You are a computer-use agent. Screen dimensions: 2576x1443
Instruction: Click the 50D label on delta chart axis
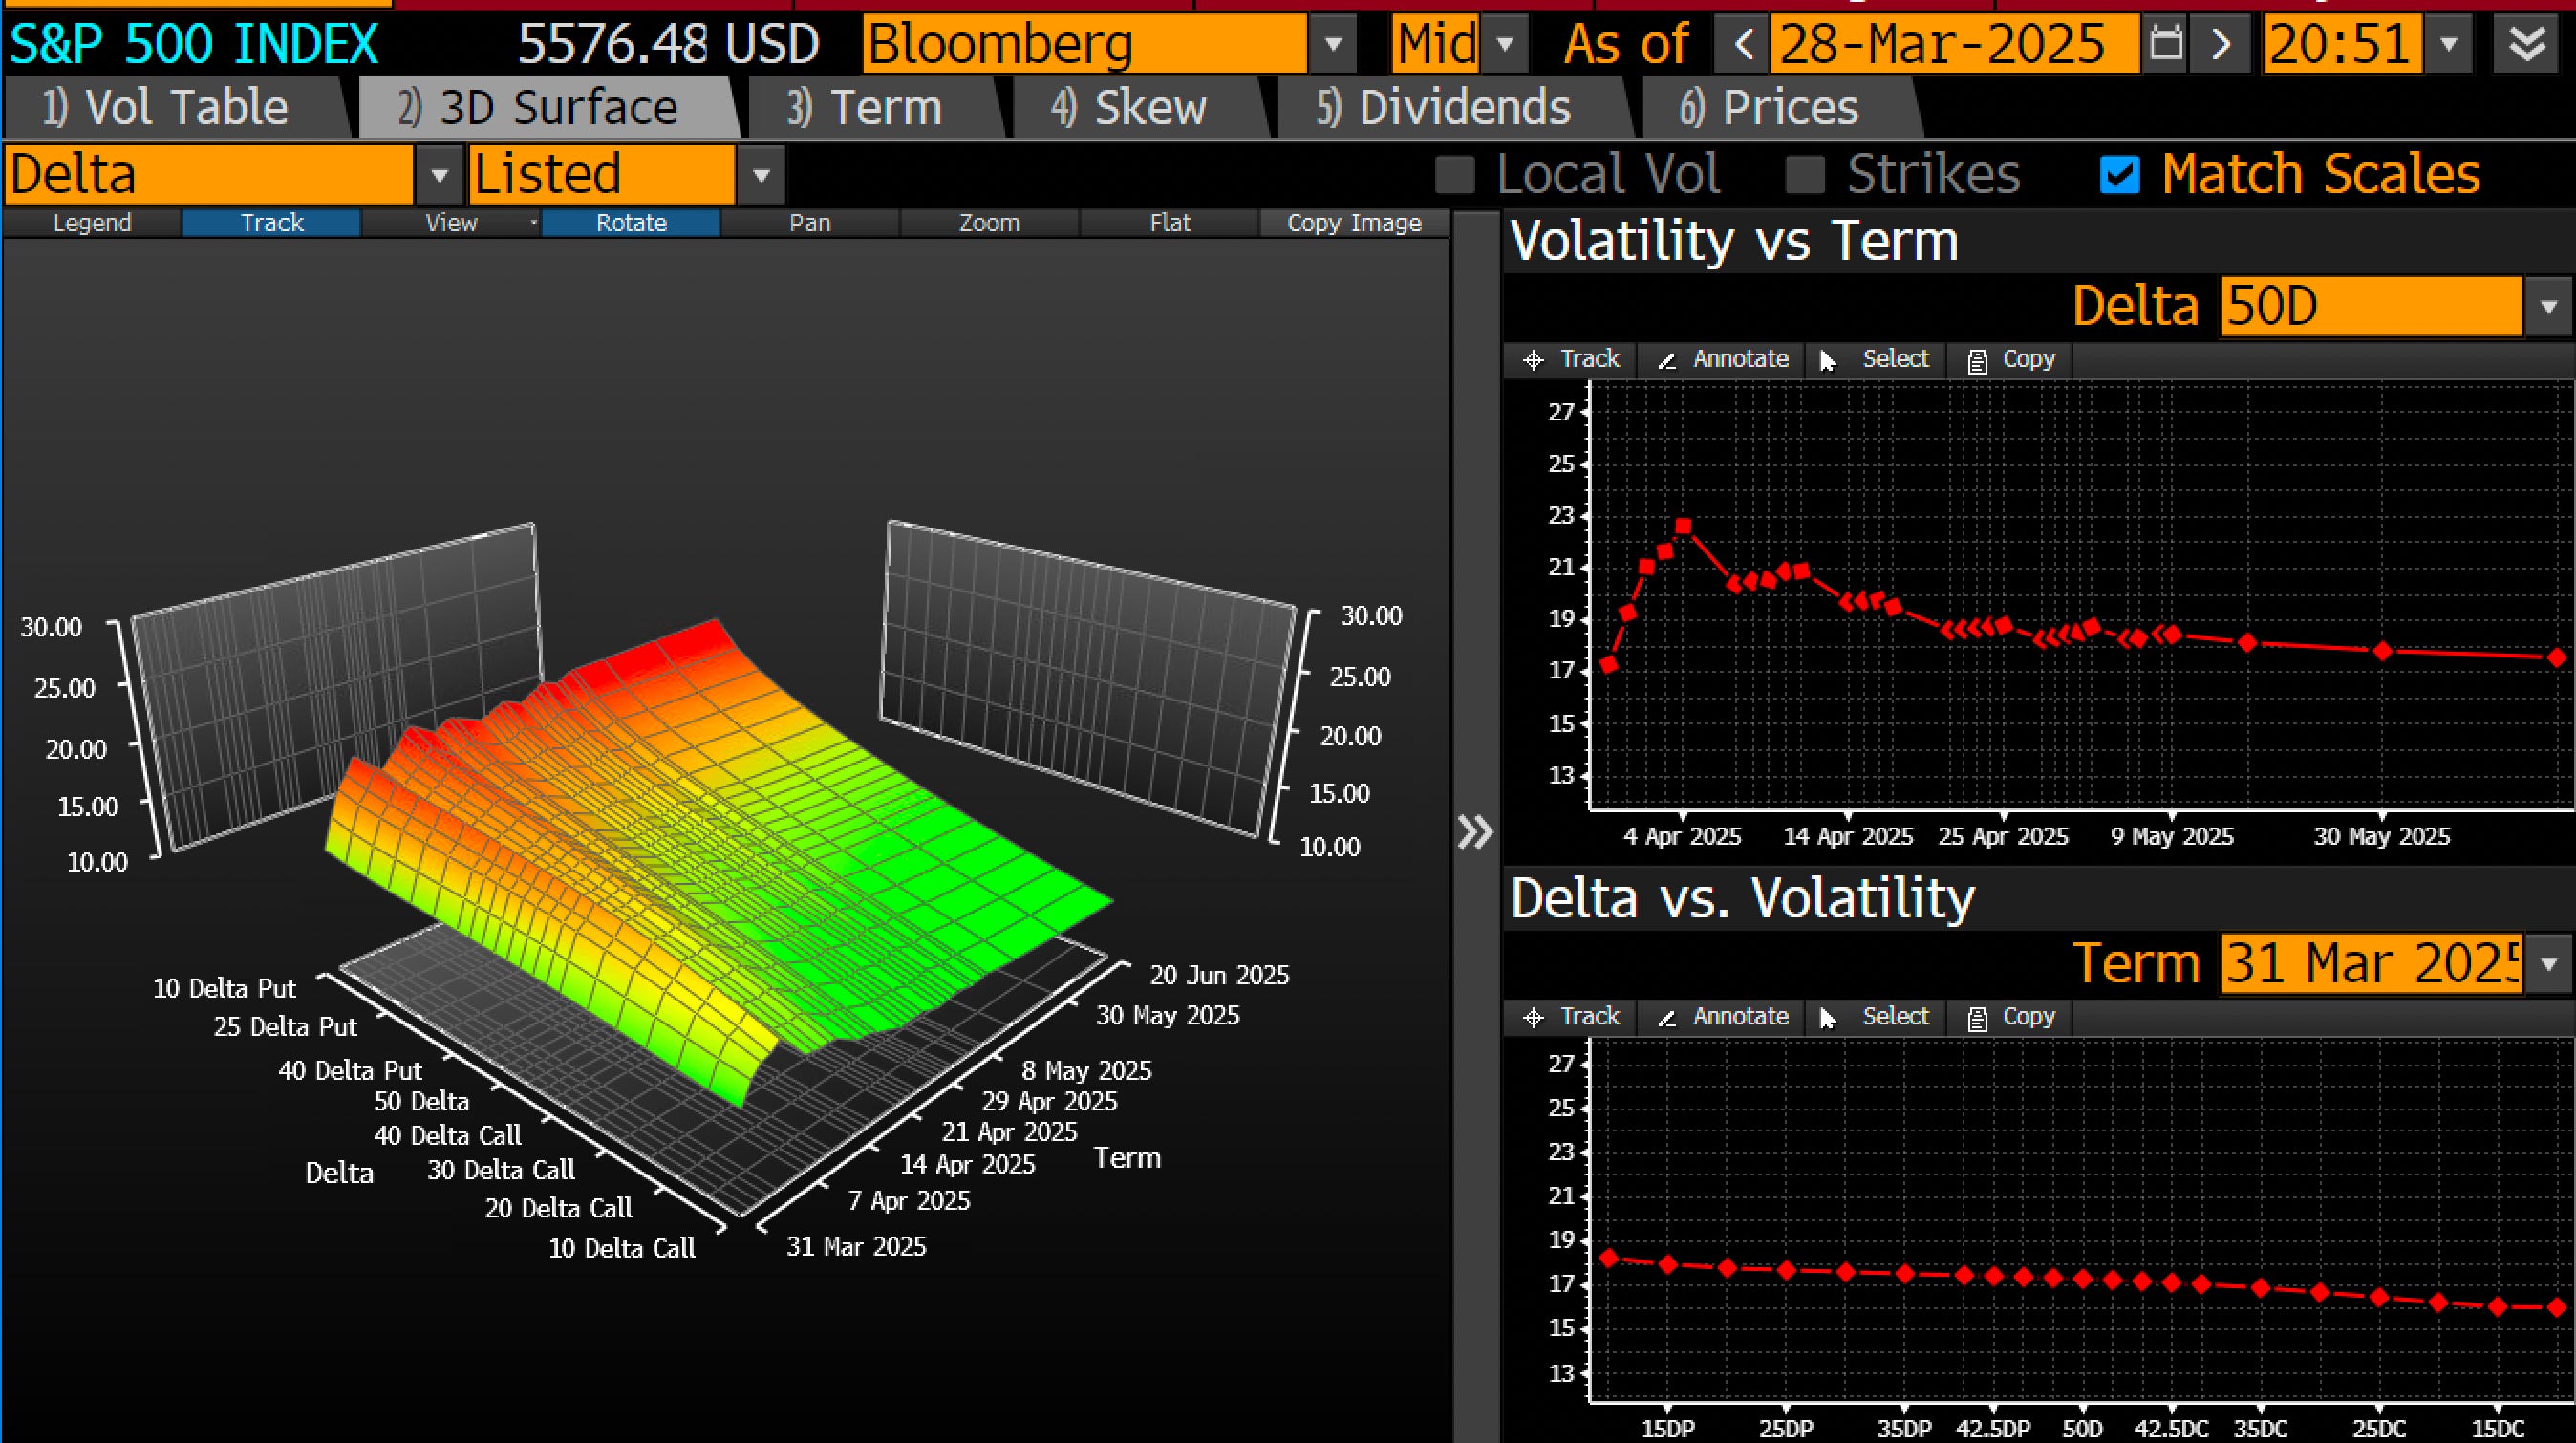click(2083, 1428)
